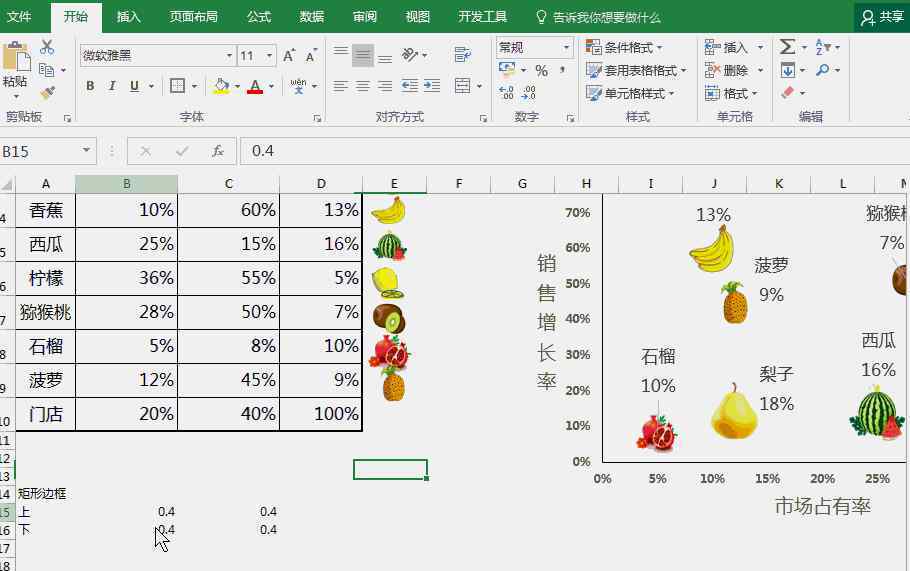
Task: Select the Format Painter brush
Action: 47,93
